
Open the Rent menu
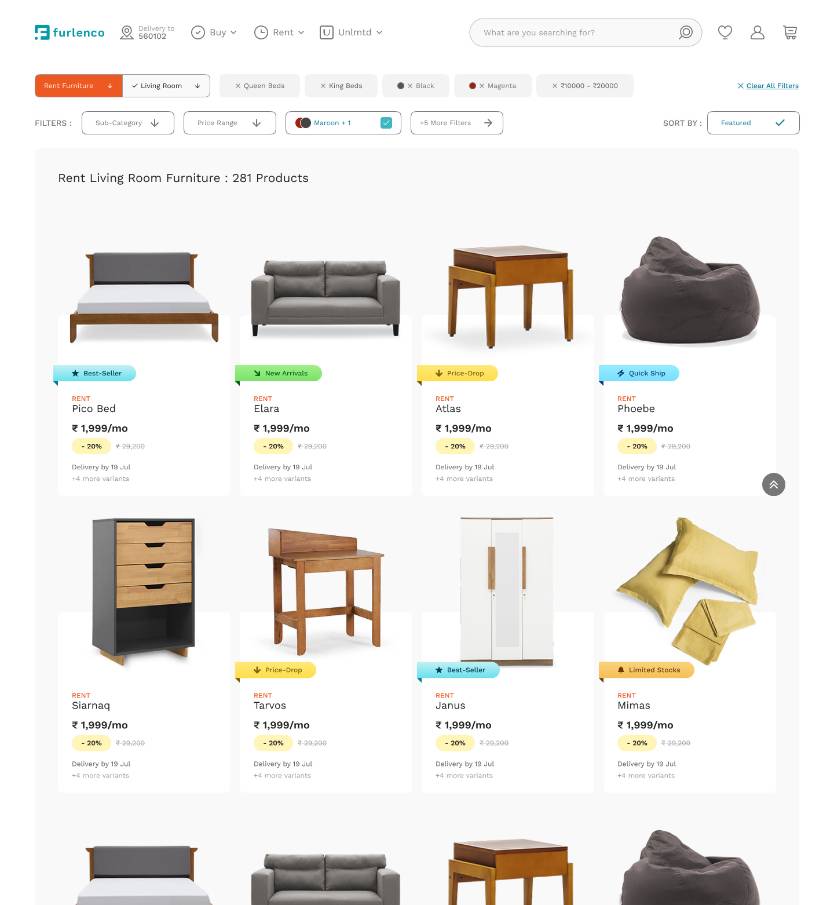pyautogui.click(x=279, y=32)
